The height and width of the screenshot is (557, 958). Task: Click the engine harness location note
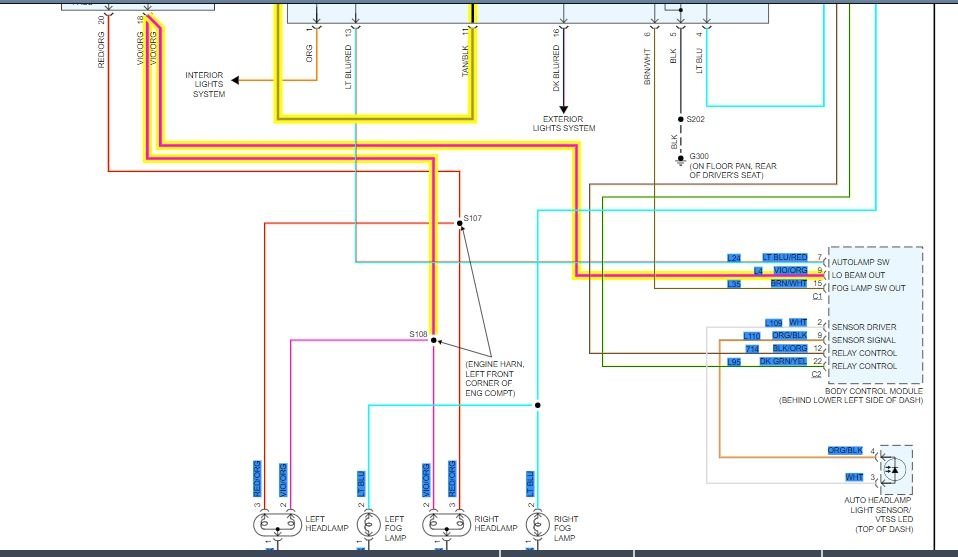coord(494,379)
